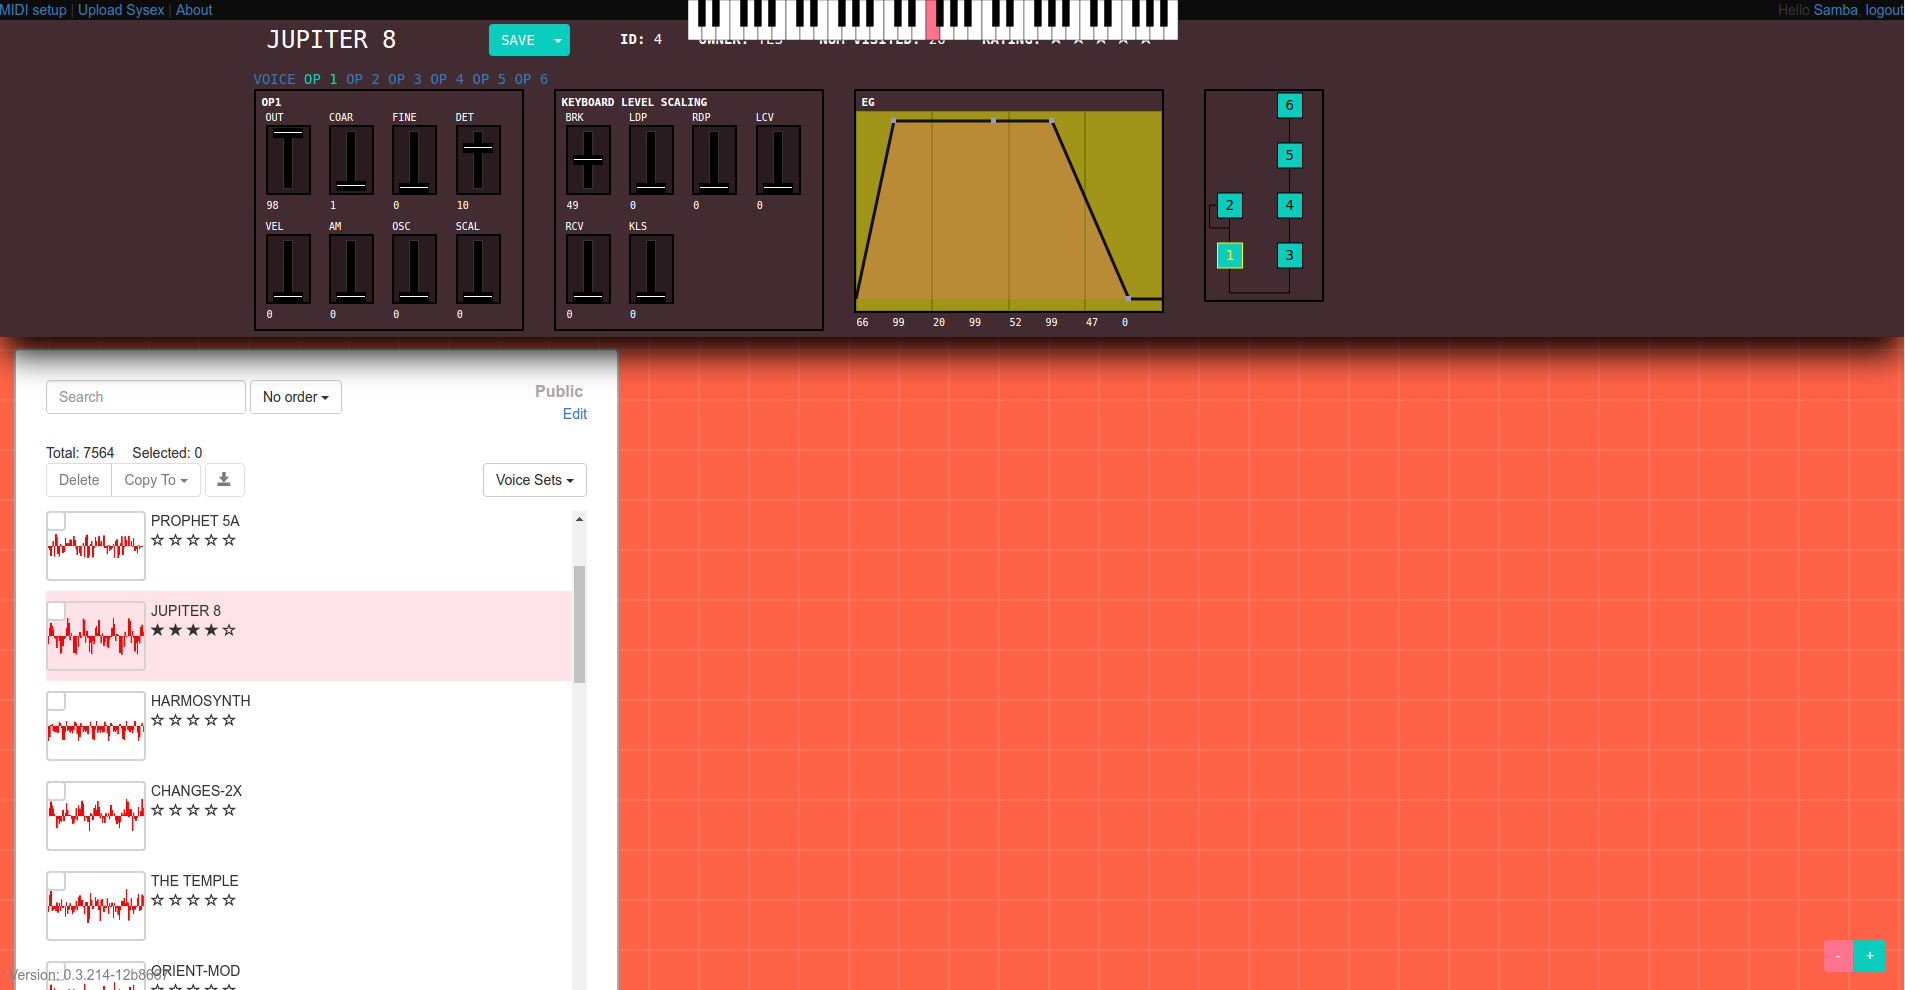
Task: Select operator 4 box in algorithm diagram
Action: [1289, 205]
